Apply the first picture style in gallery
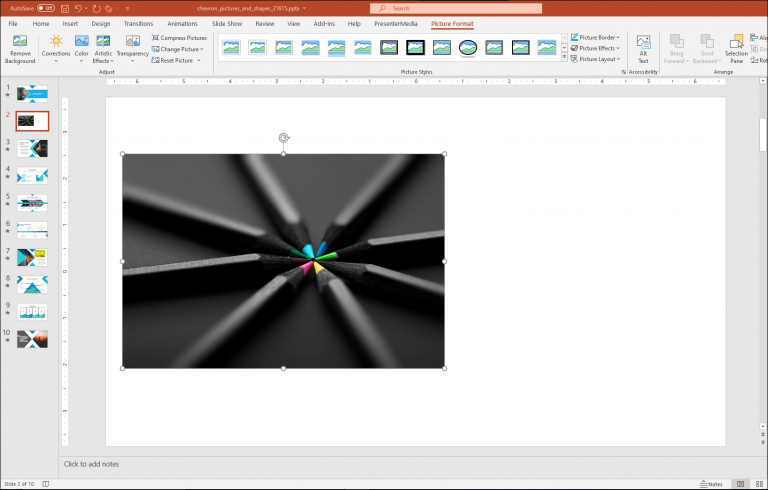Screen dimensions: 768x490 (x=231, y=48)
